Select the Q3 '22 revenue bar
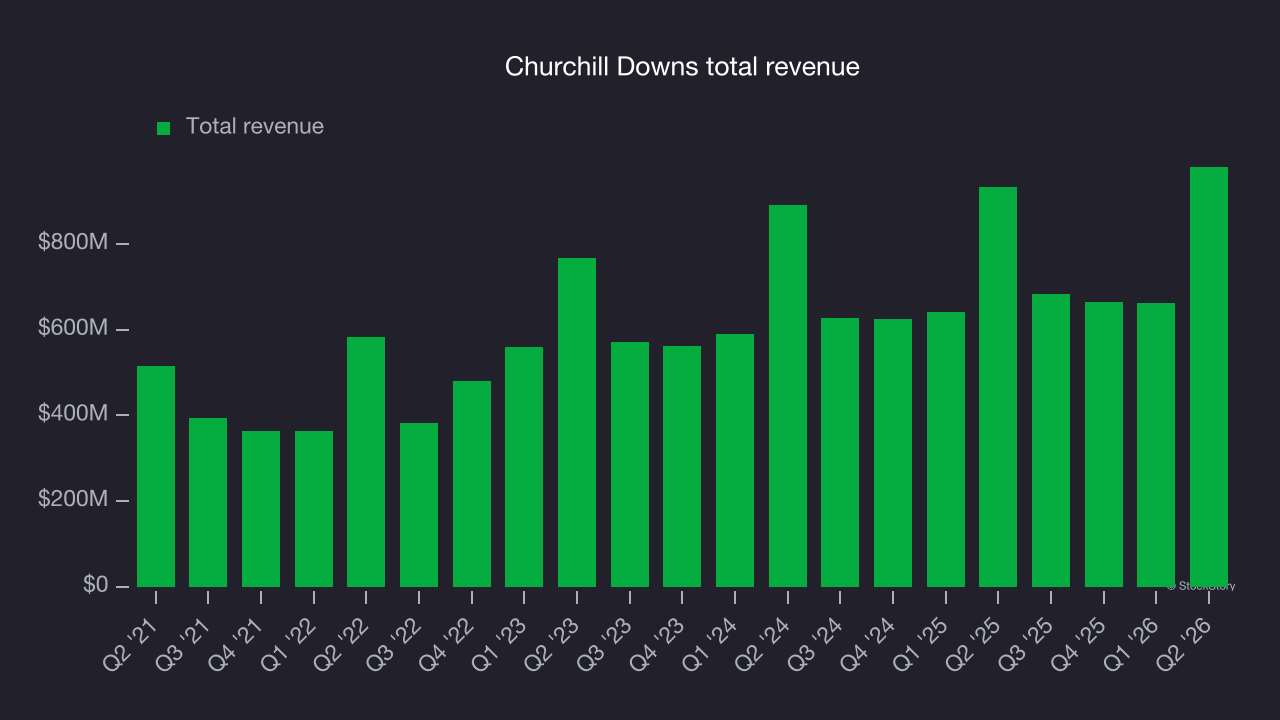1280x720 pixels. (x=419, y=505)
